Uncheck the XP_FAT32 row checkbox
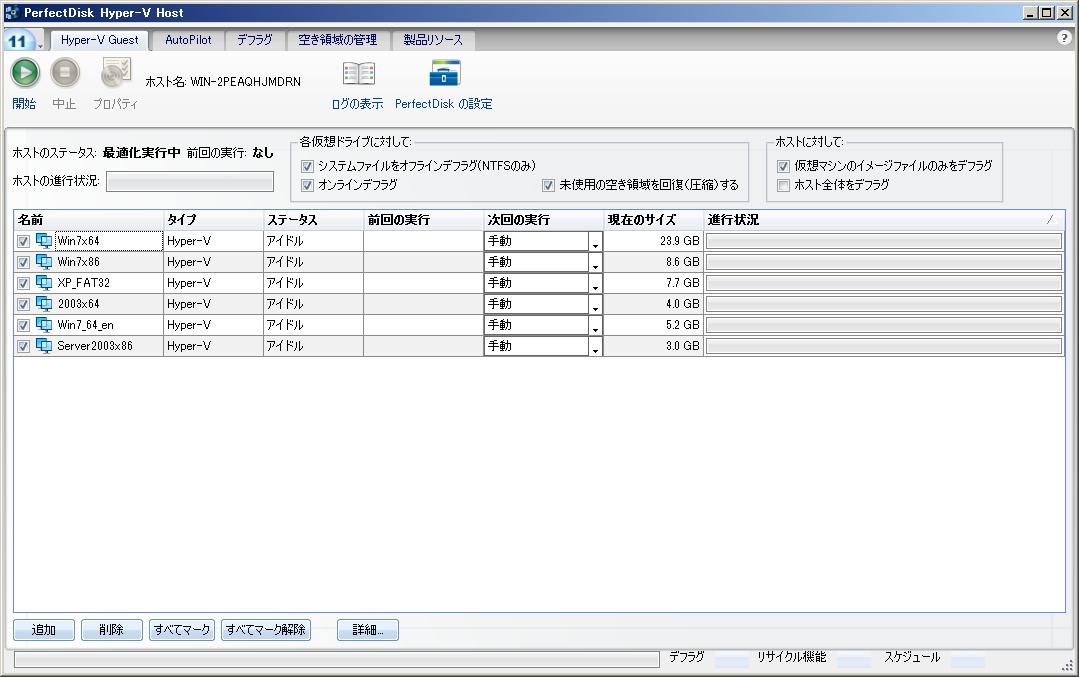This screenshot has width=1079, height=677. [23, 283]
